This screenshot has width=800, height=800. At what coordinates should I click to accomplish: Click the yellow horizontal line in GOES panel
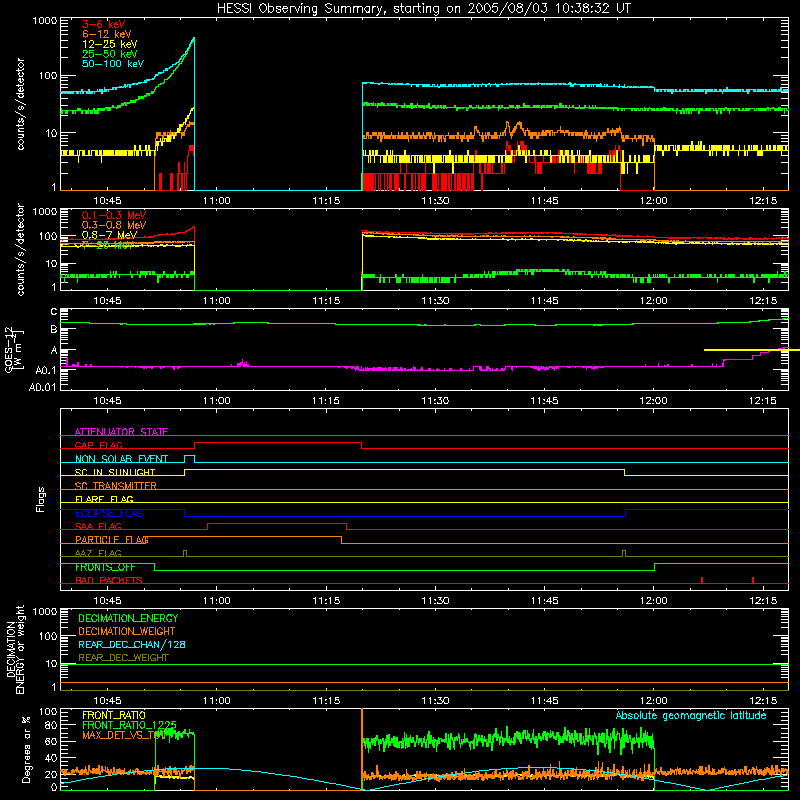(x=752, y=350)
